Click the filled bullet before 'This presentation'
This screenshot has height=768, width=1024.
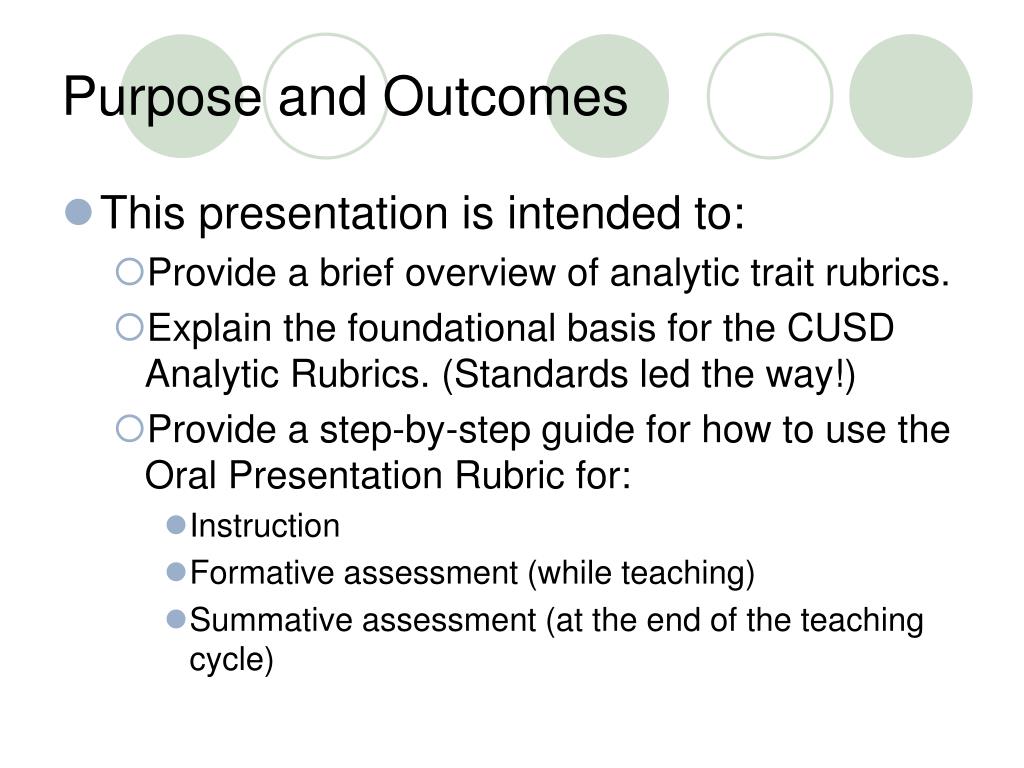point(79,212)
